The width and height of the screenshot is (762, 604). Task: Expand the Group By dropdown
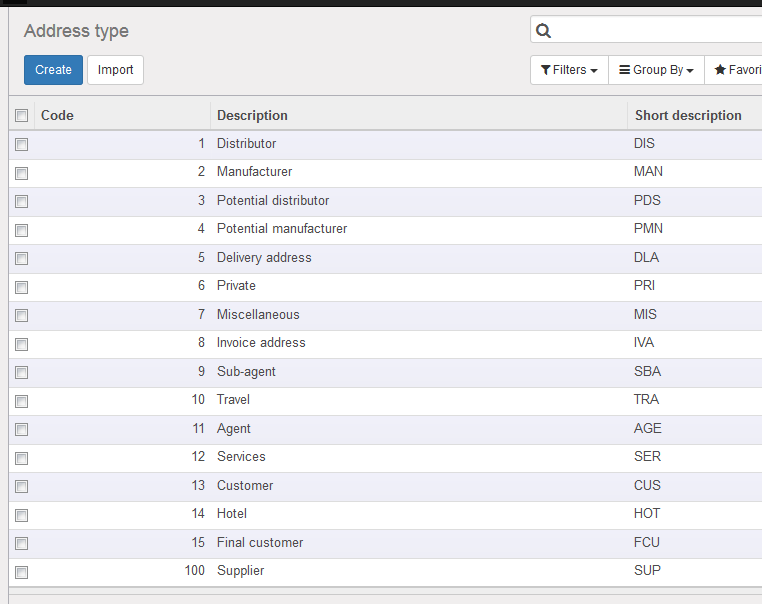656,70
